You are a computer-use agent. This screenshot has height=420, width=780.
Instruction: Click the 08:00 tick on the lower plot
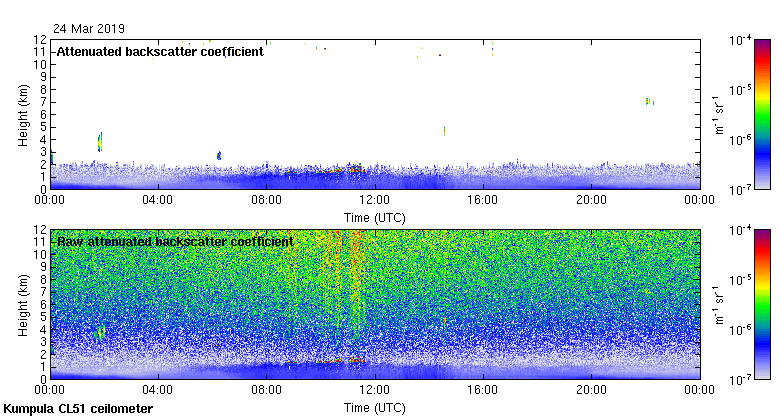pos(267,390)
